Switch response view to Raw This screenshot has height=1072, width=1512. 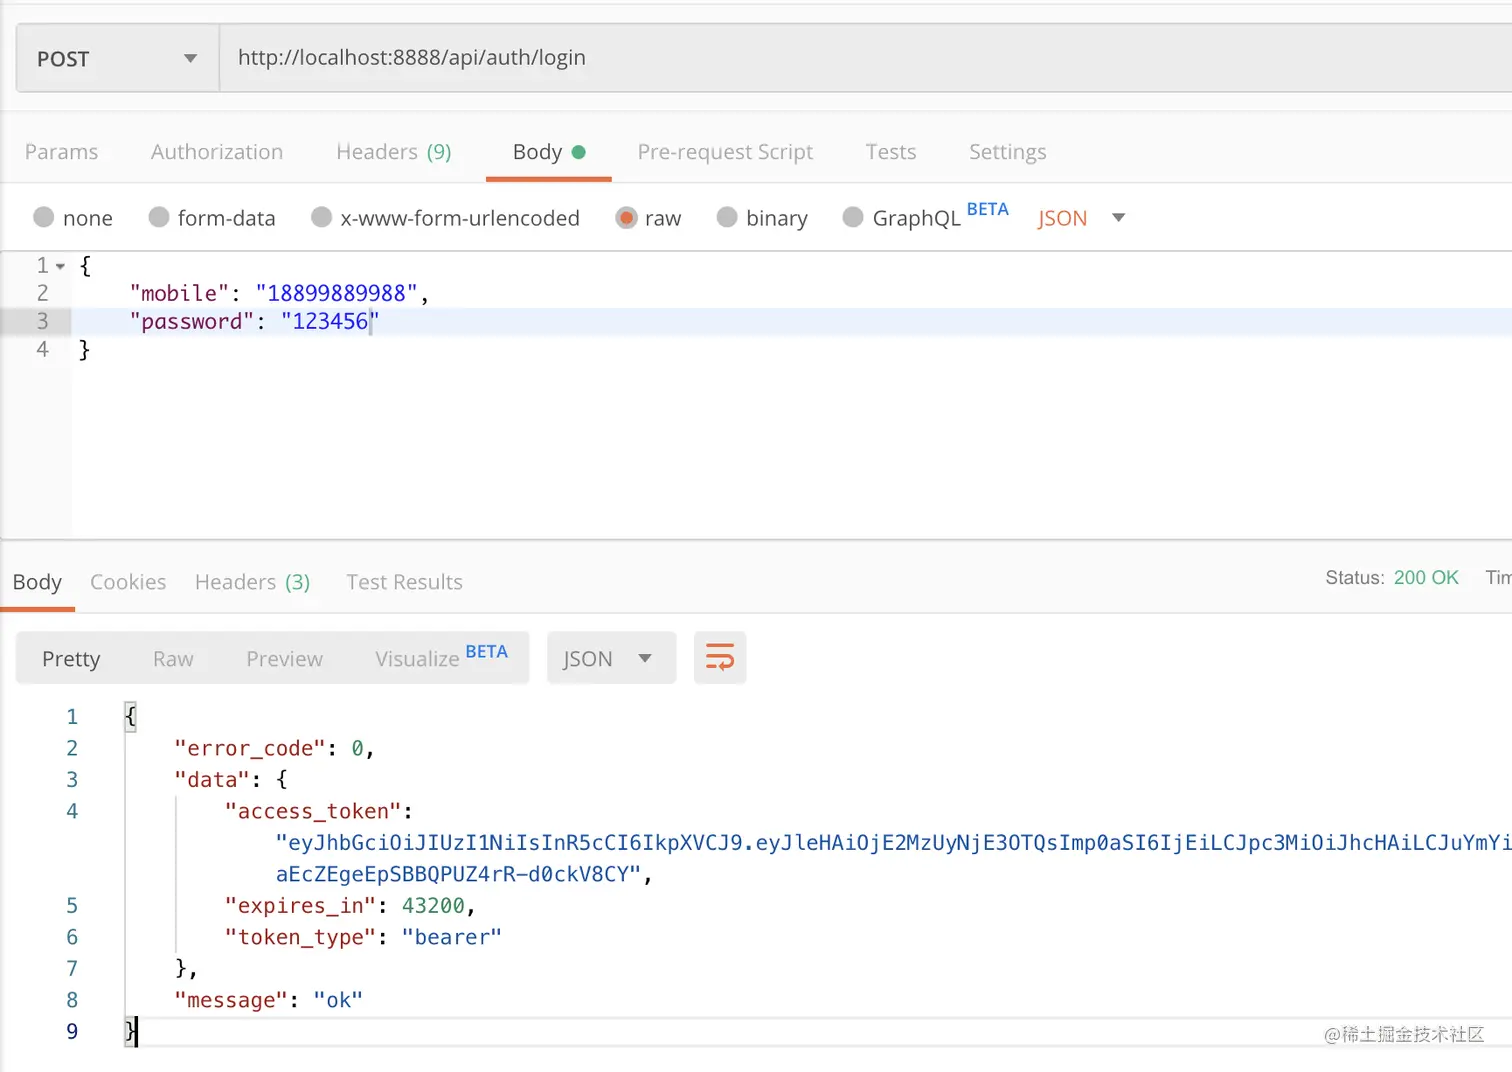[x=173, y=659]
